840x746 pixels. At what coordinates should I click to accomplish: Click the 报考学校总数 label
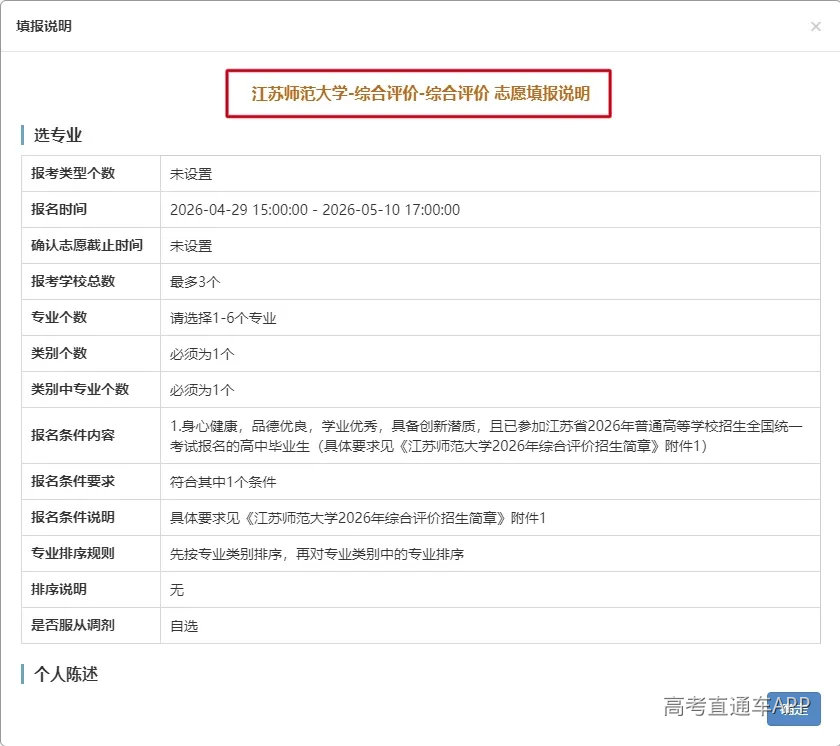click(73, 281)
